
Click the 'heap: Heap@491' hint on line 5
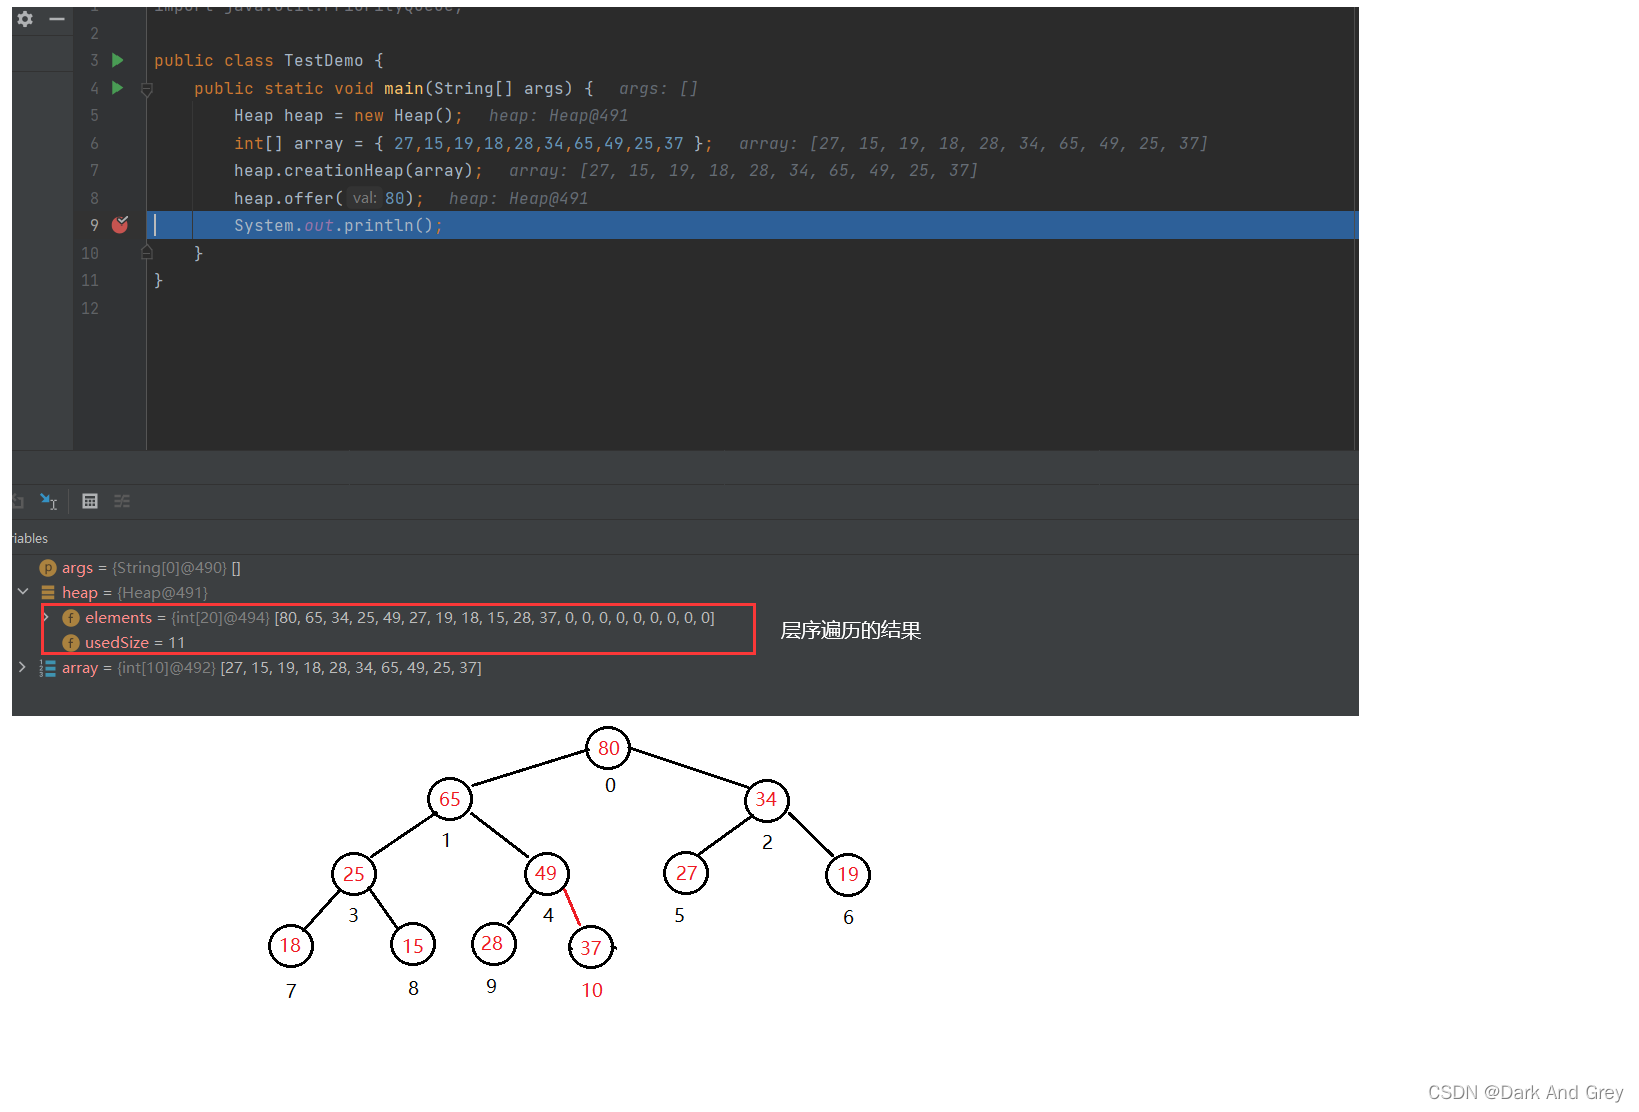click(558, 116)
